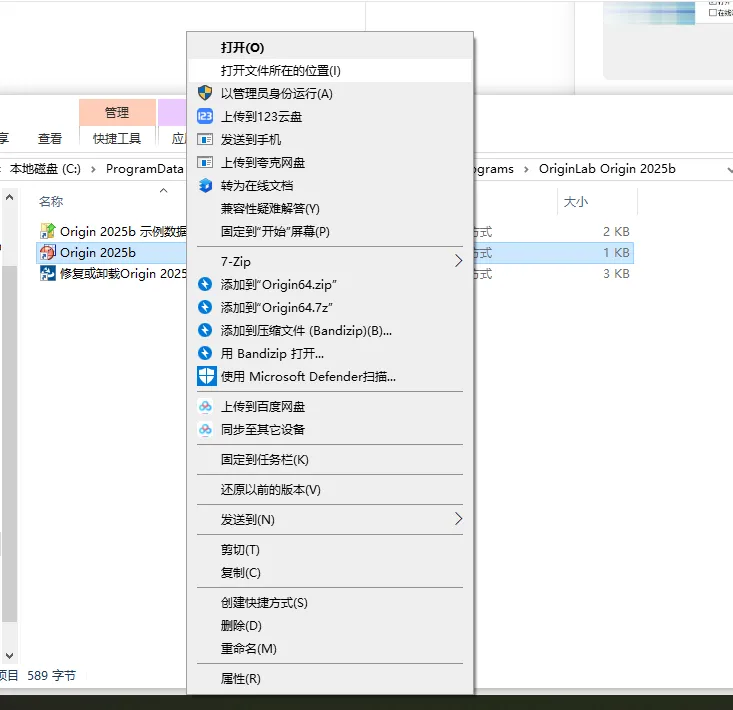Click the 2 KB size cell
733x710 pixels.
pyautogui.click(x=616, y=231)
